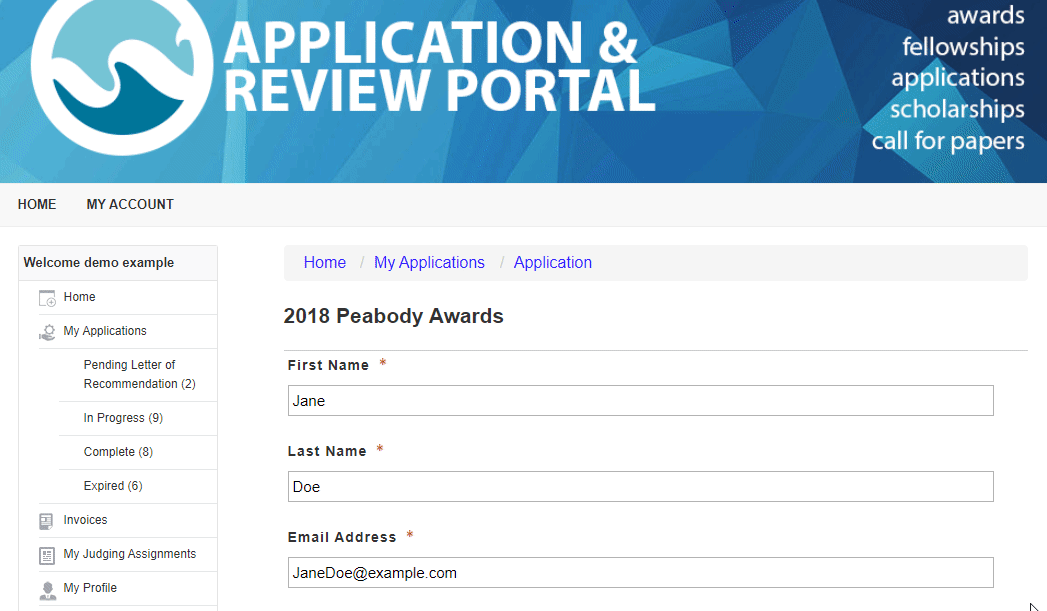
Task: Select Home in the sidebar
Action: [x=79, y=296]
